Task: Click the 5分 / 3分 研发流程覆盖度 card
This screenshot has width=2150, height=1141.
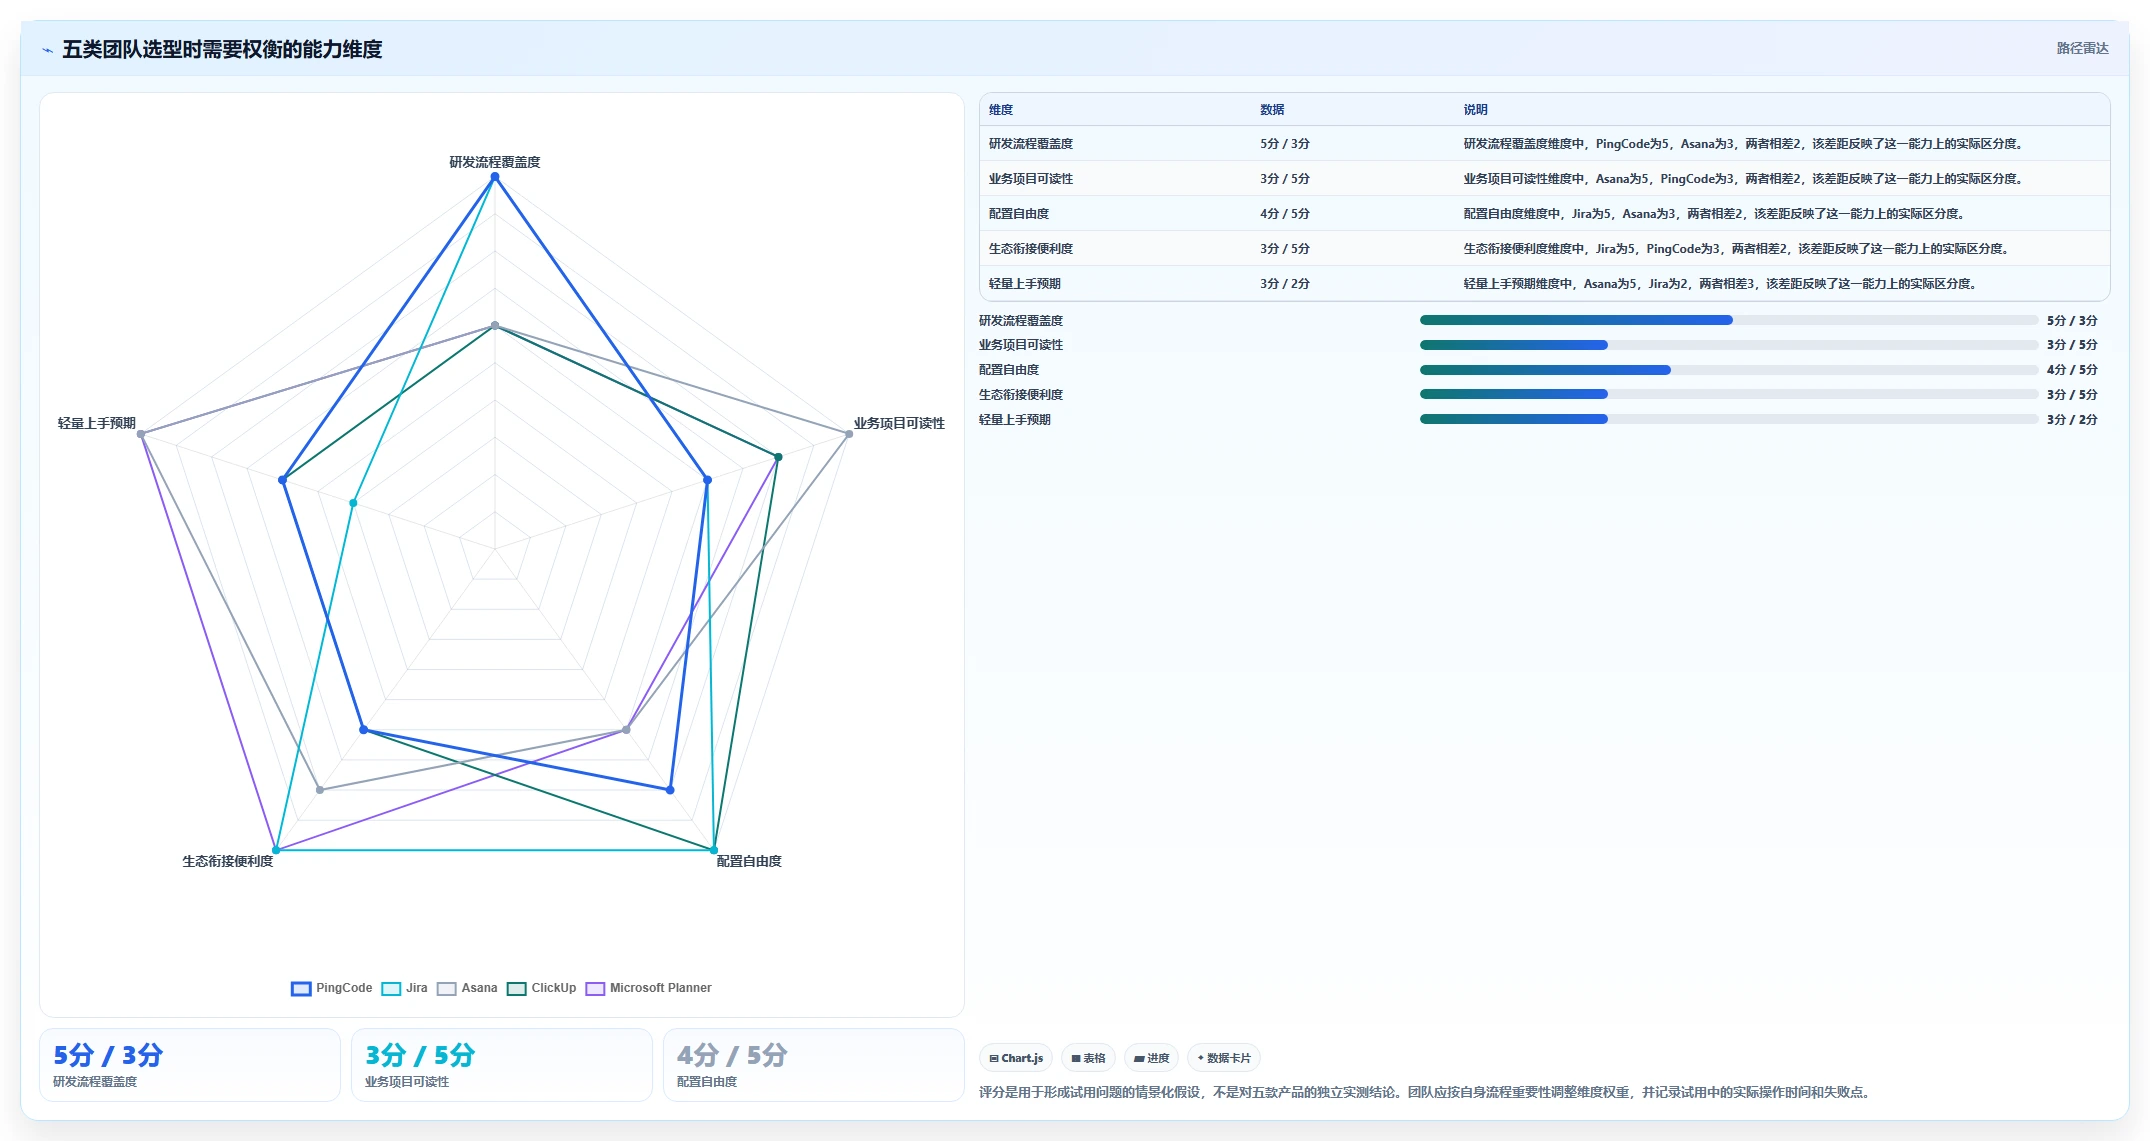Action: point(190,1065)
